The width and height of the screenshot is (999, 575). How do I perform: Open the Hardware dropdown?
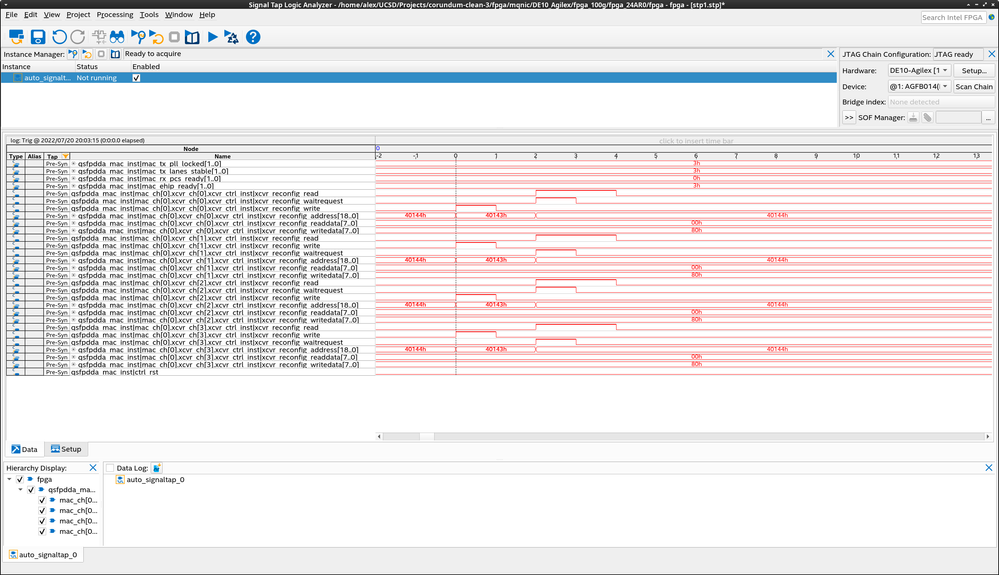click(x=919, y=71)
